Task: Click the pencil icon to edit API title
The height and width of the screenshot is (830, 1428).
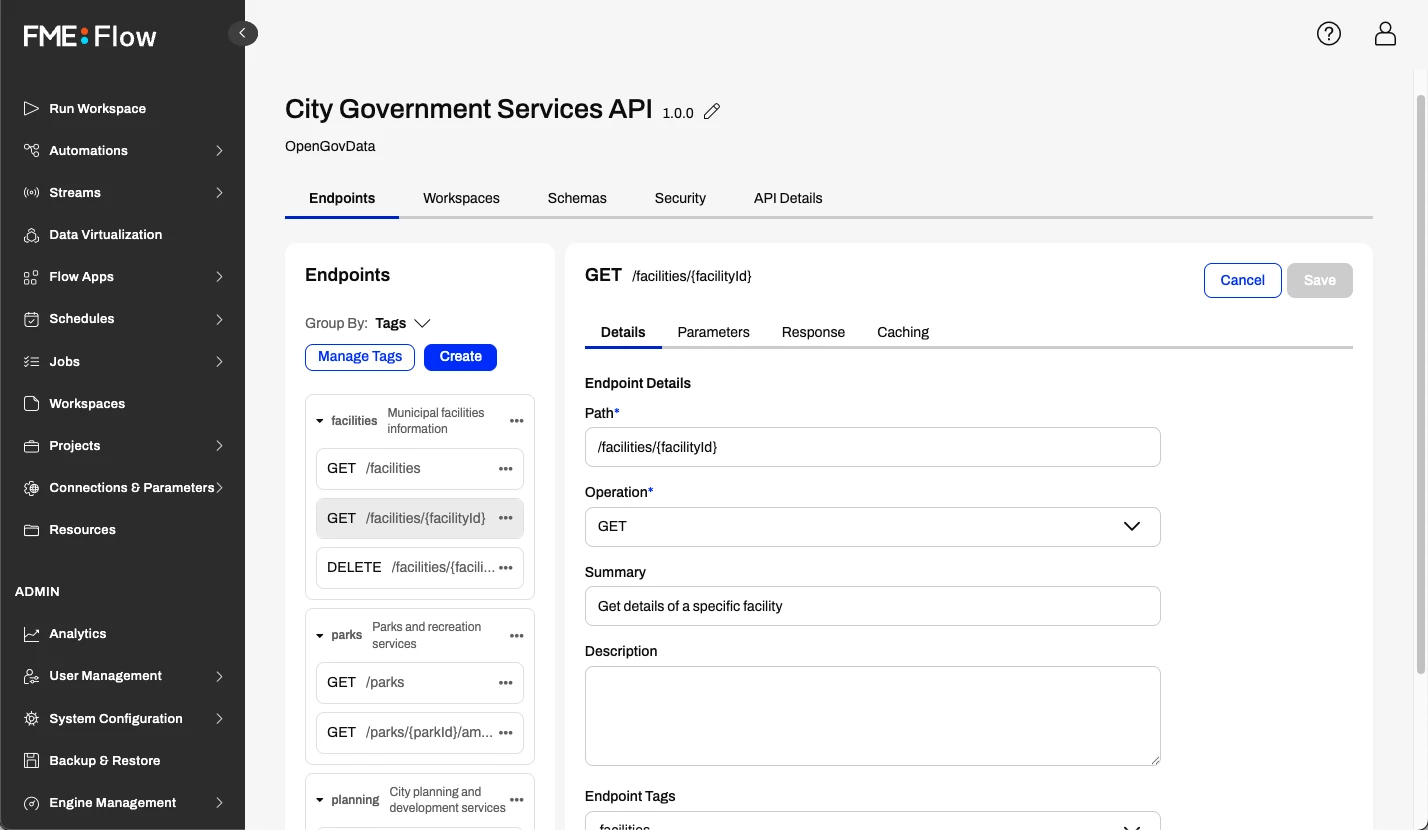Action: click(x=712, y=112)
